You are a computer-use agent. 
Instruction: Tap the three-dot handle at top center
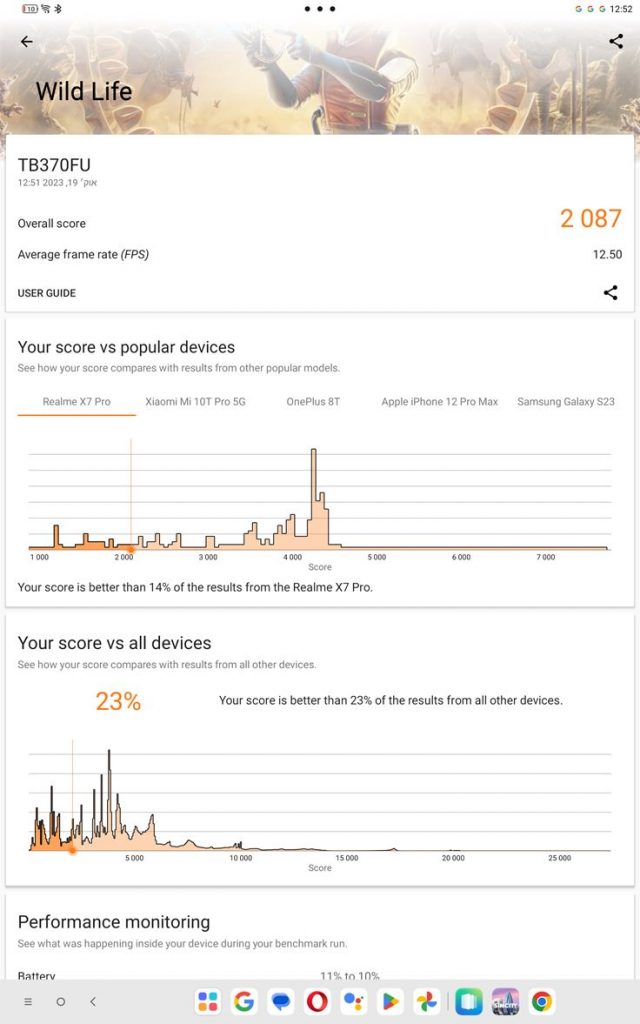tap(320, 9)
